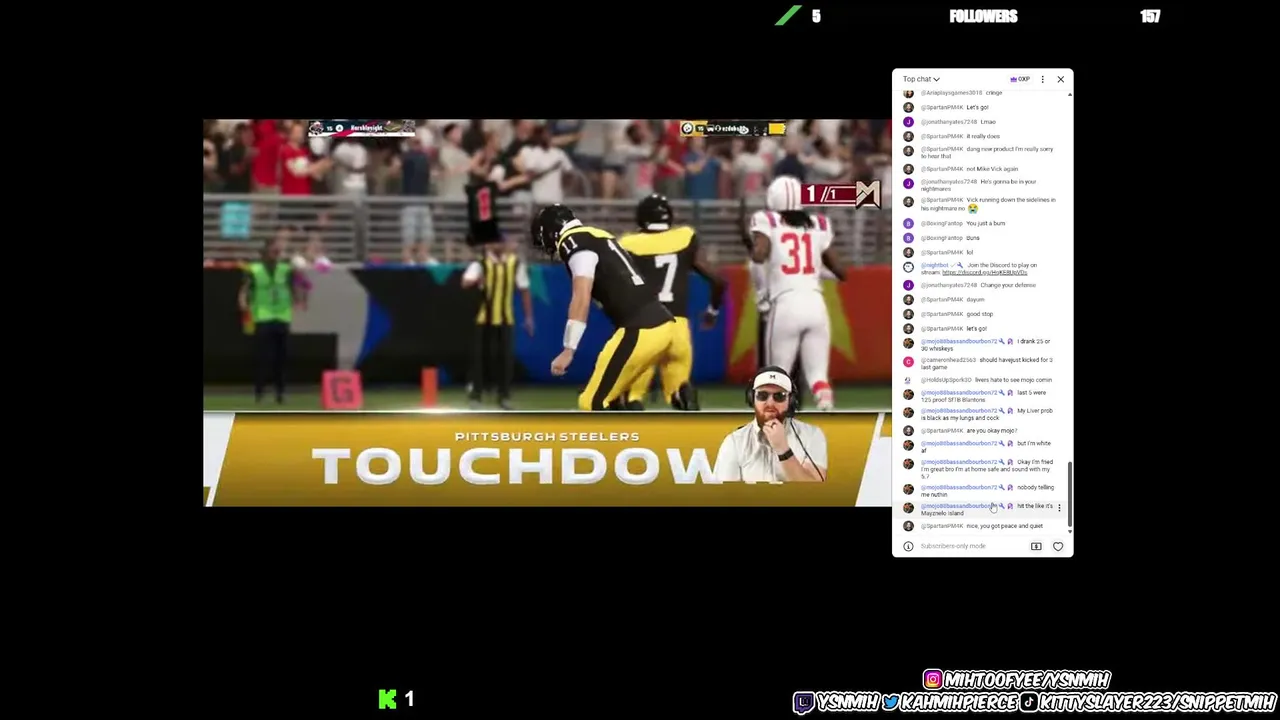The height and width of the screenshot is (720, 1280).
Task: Click the KITTYSLAYER223/SNIPPETMIH TikTok handle
Action: [x=1157, y=702]
